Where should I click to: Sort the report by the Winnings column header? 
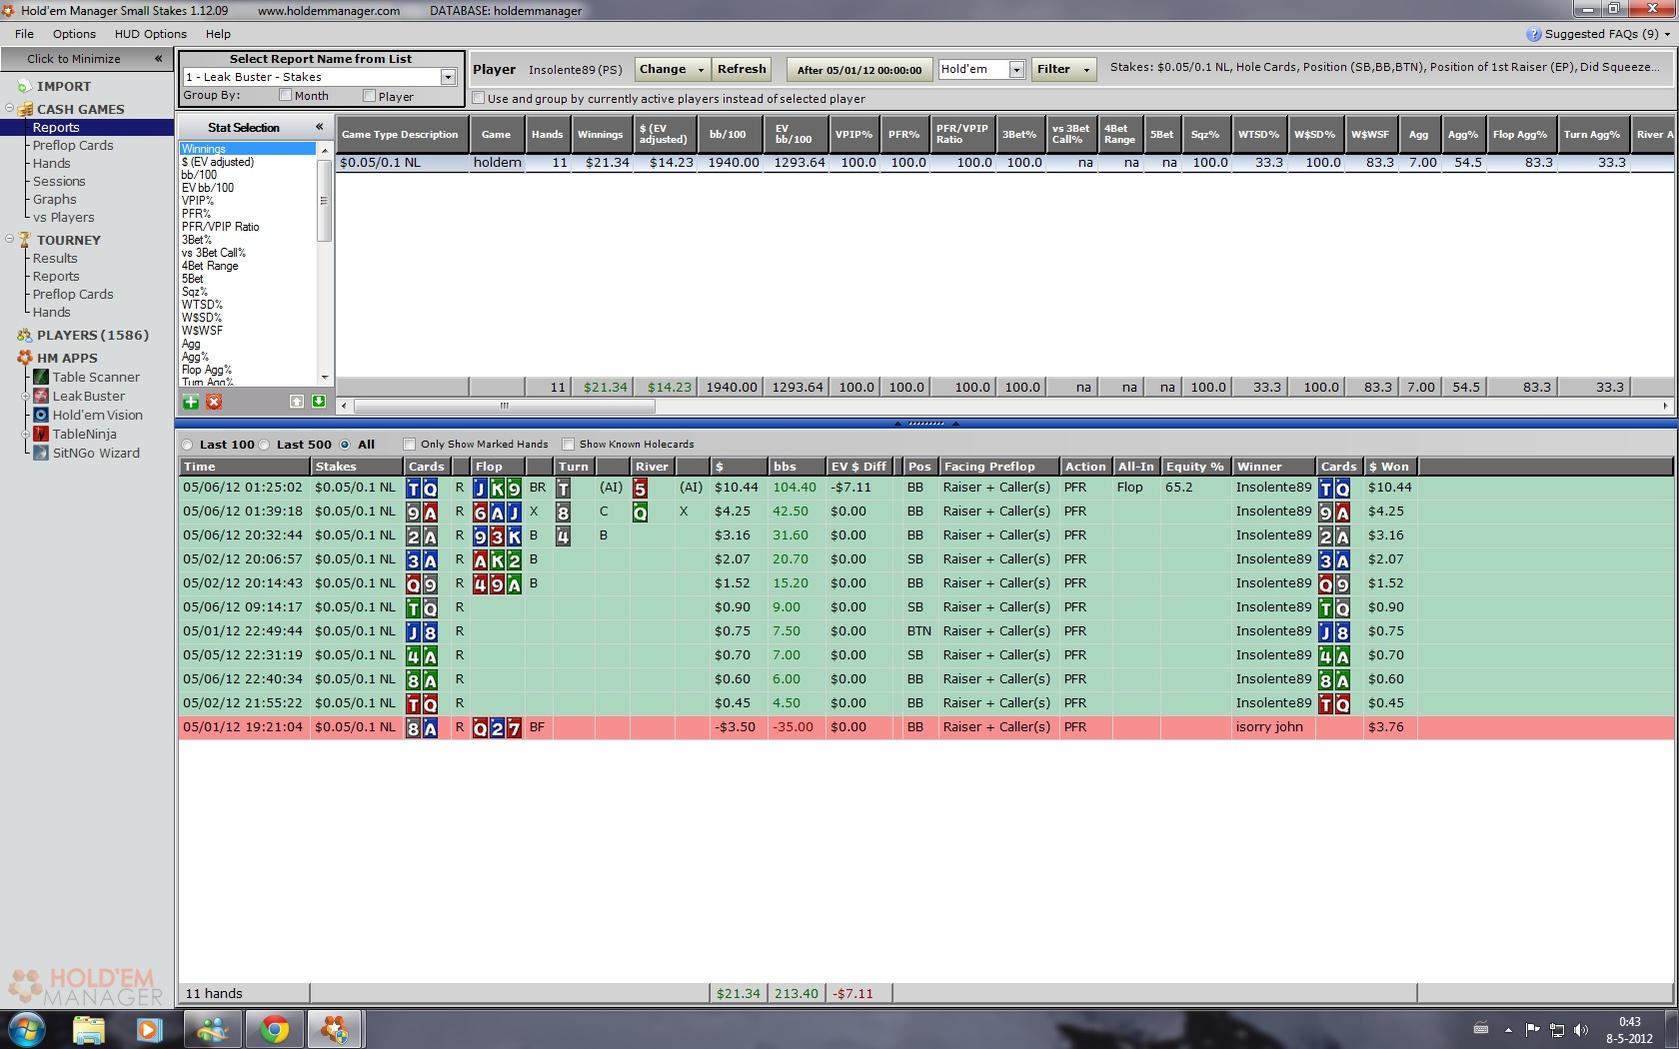tap(600, 134)
